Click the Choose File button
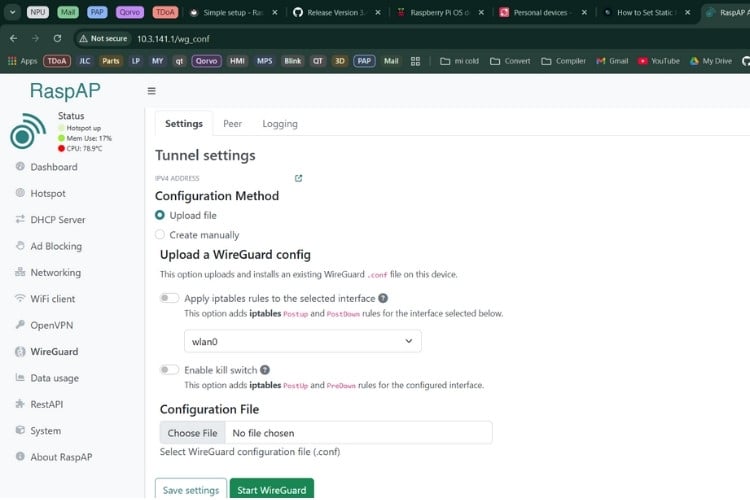Viewport: 750px width, 500px height. (x=192, y=433)
